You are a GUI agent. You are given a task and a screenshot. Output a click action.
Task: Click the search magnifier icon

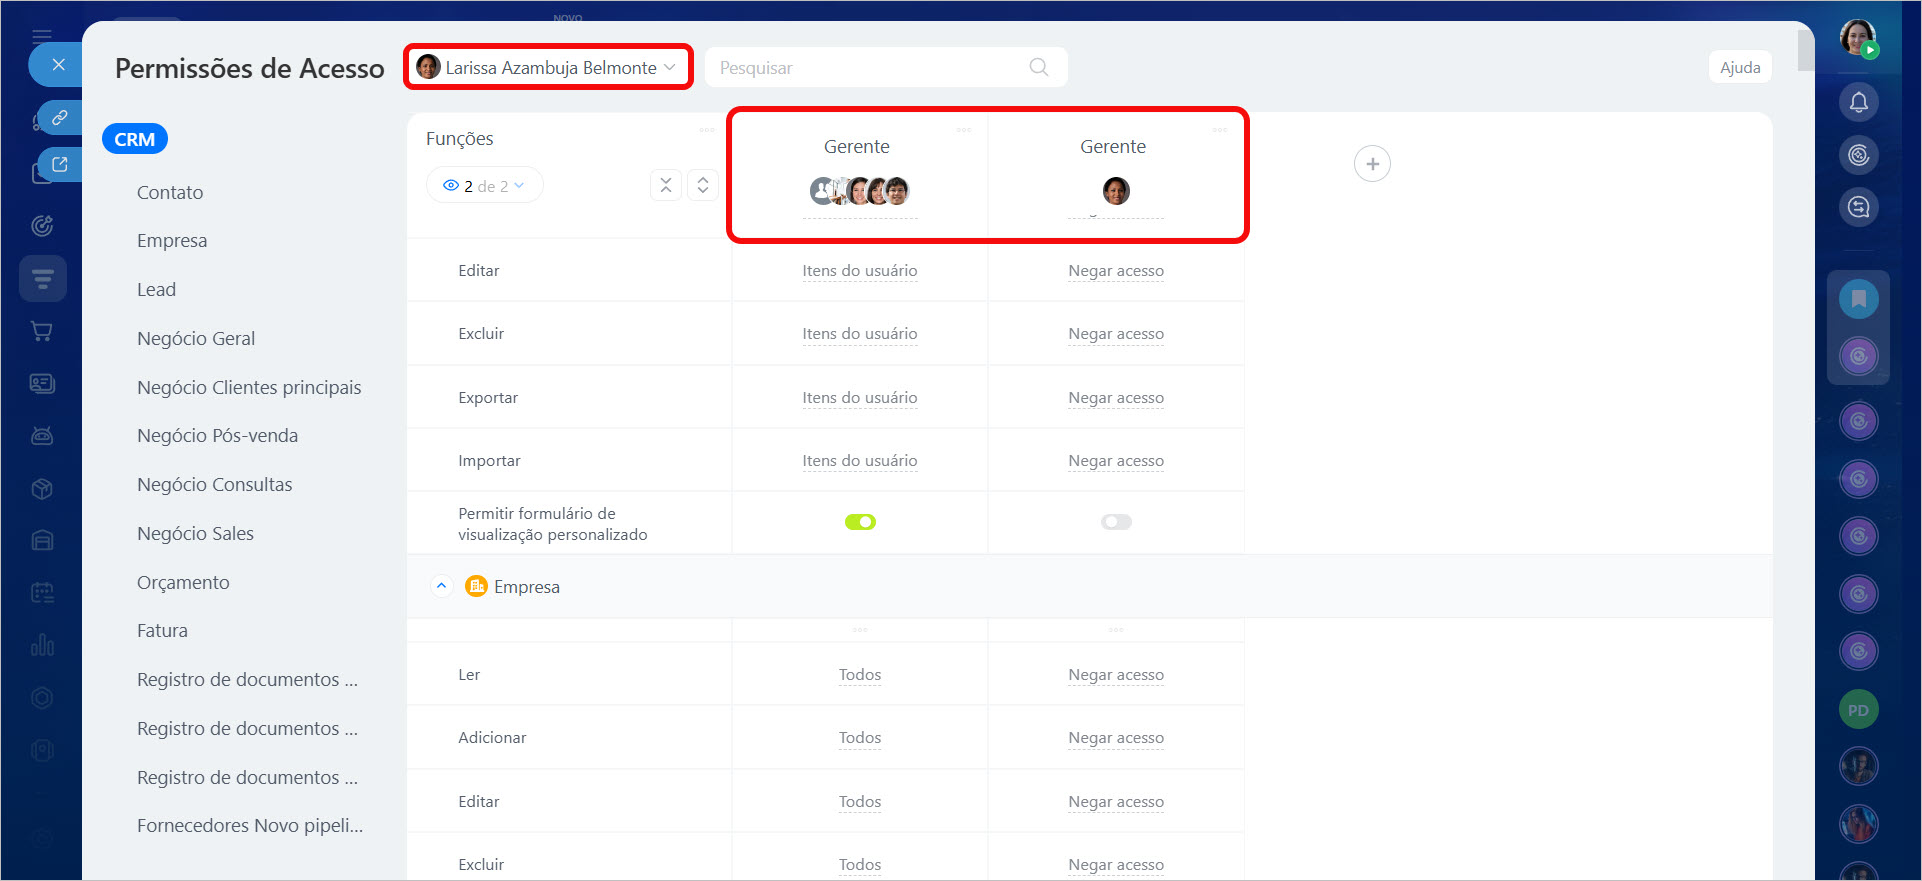point(1038,67)
